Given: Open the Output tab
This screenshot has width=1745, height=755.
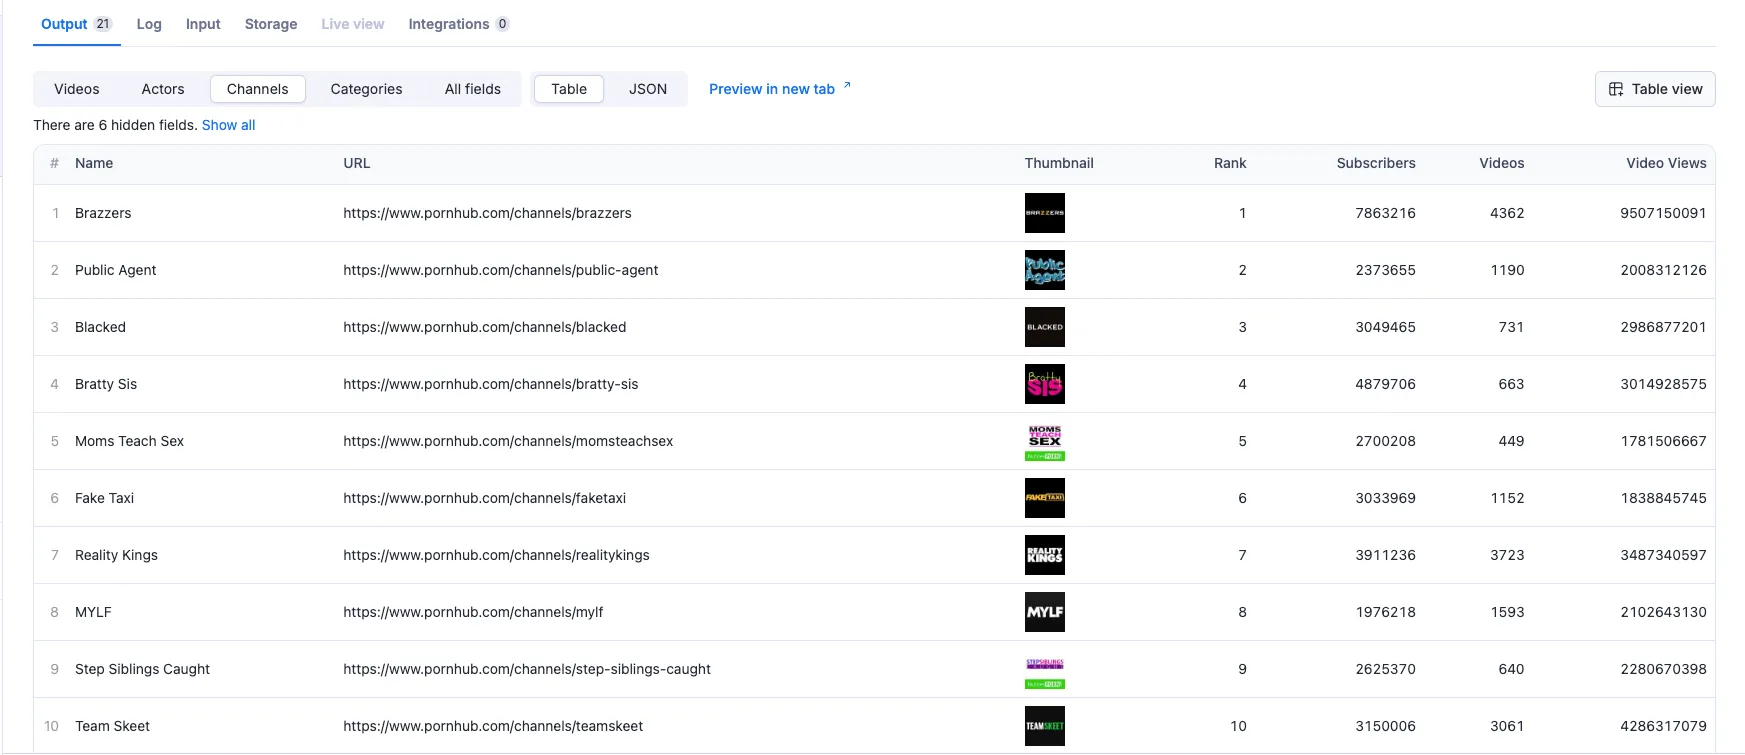Looking at the screenshot, I should [x=76, y=24].
